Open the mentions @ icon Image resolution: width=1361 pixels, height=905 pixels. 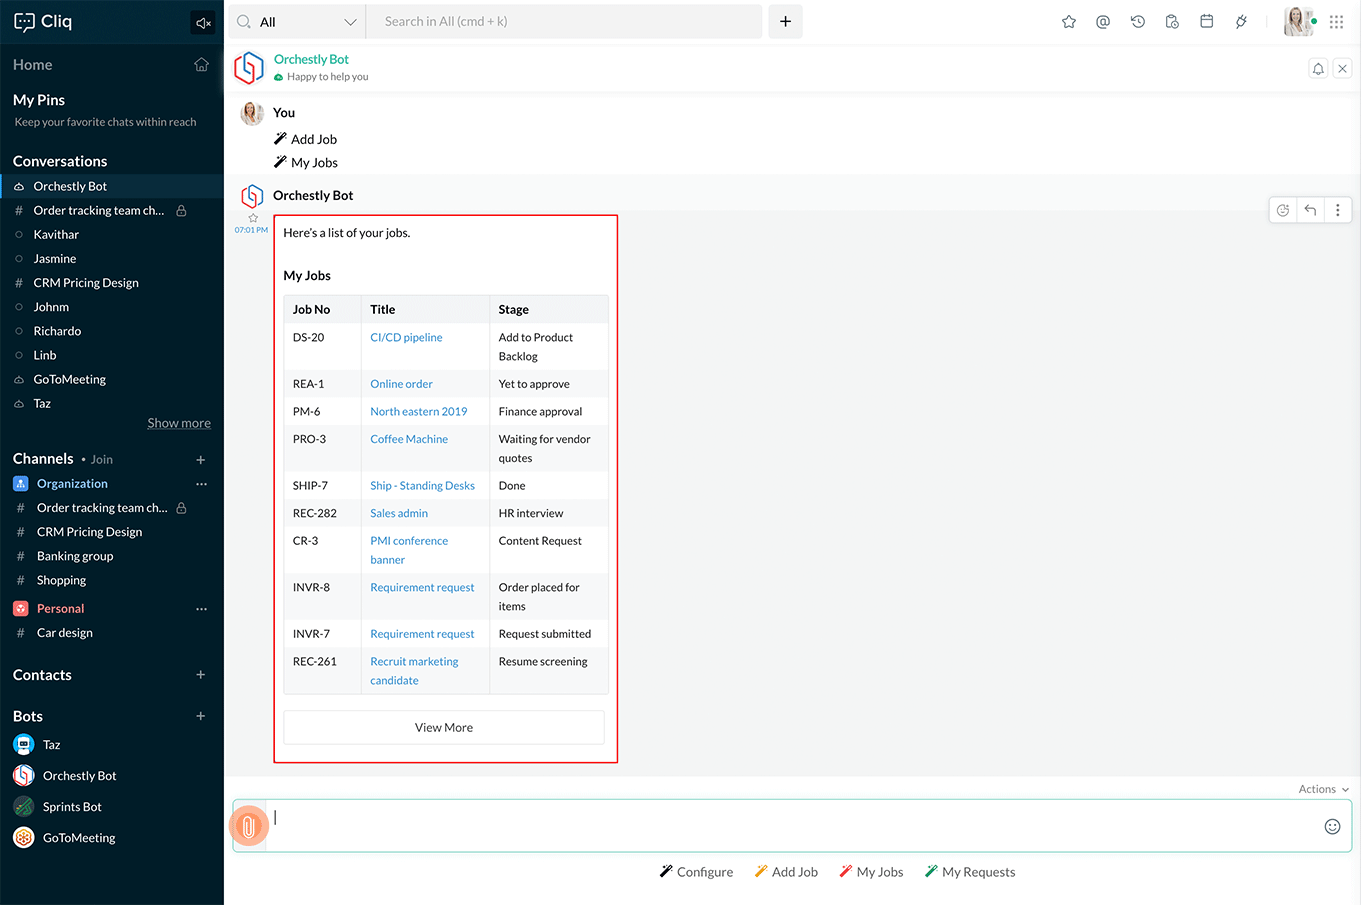(1103, 22)
